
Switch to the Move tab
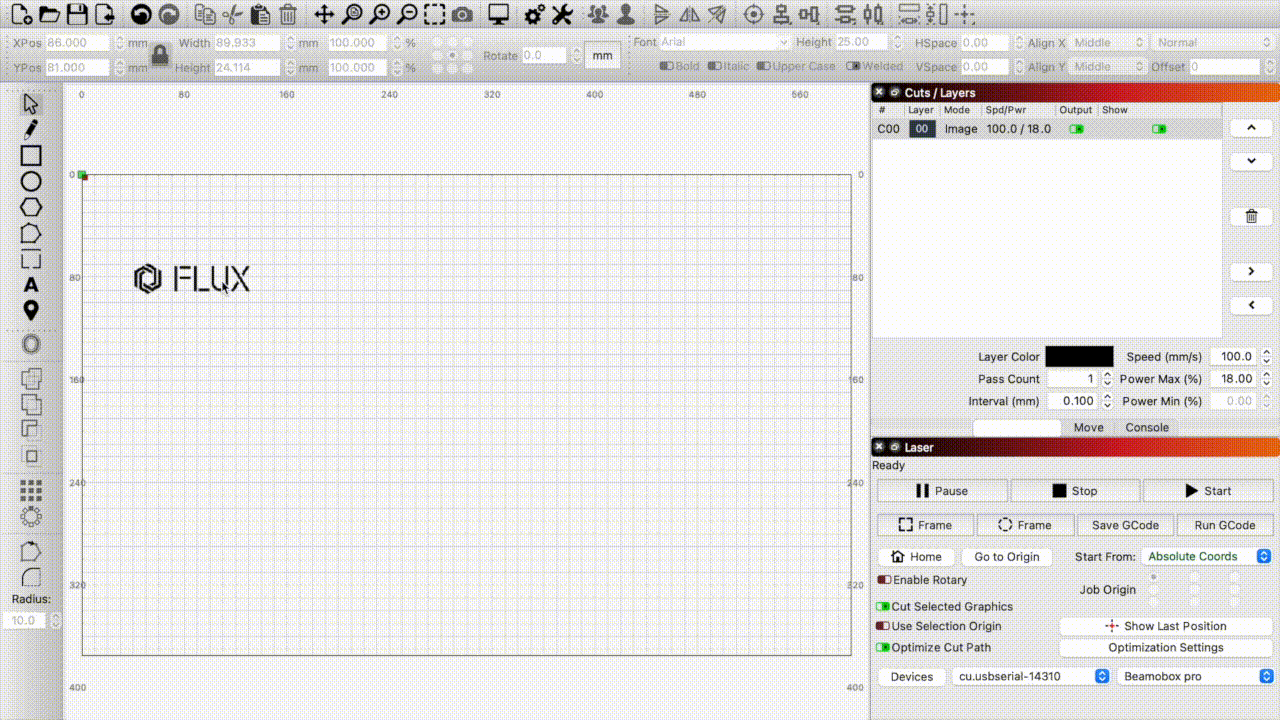1089,427
